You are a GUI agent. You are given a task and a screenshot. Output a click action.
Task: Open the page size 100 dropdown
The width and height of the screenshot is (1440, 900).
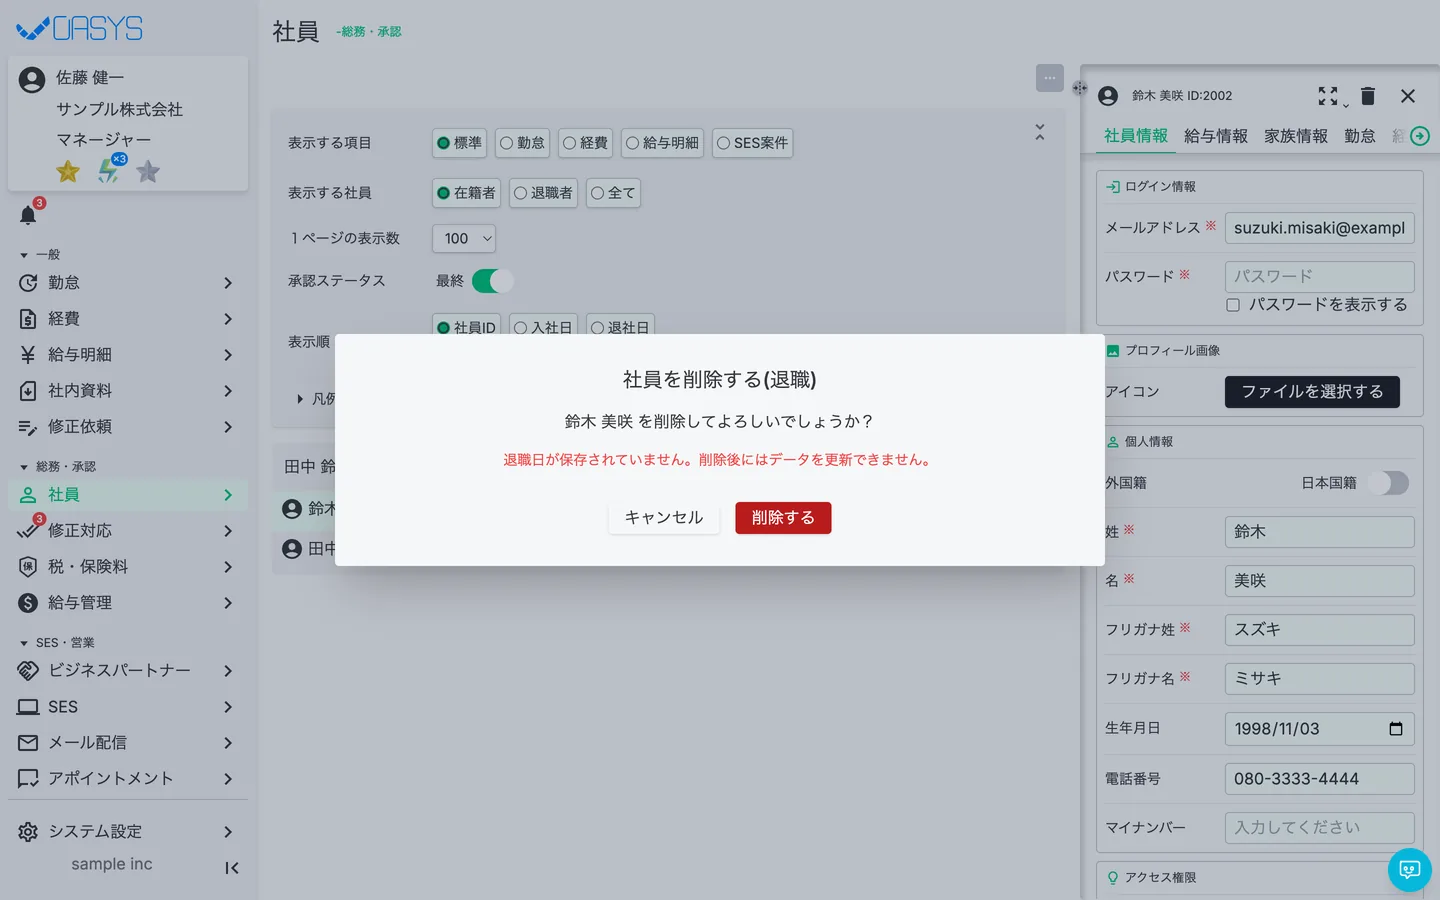click(x=464, y=238)
